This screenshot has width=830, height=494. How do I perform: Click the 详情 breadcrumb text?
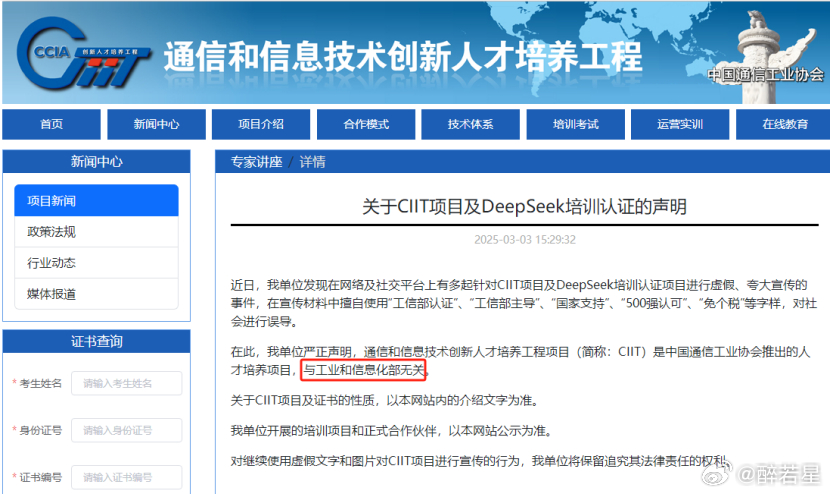coord(312,162)
